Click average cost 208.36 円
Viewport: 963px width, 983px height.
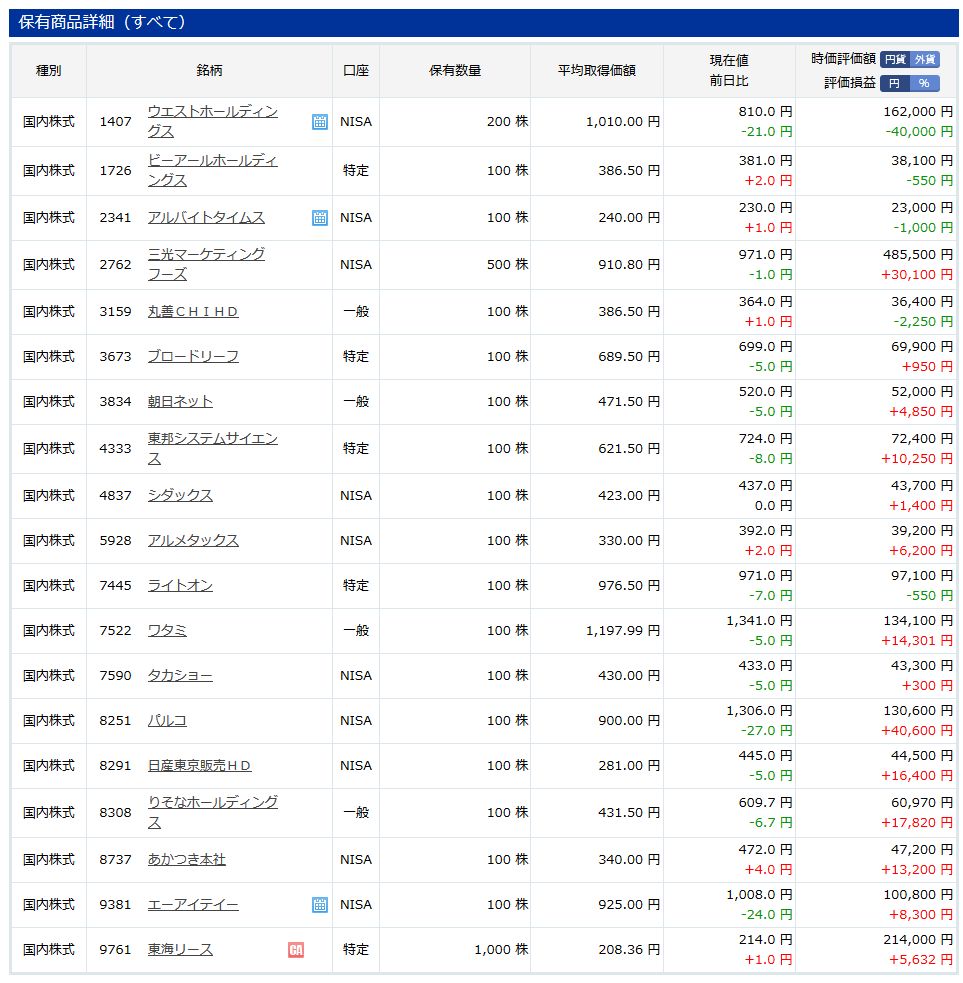[629, 950]
